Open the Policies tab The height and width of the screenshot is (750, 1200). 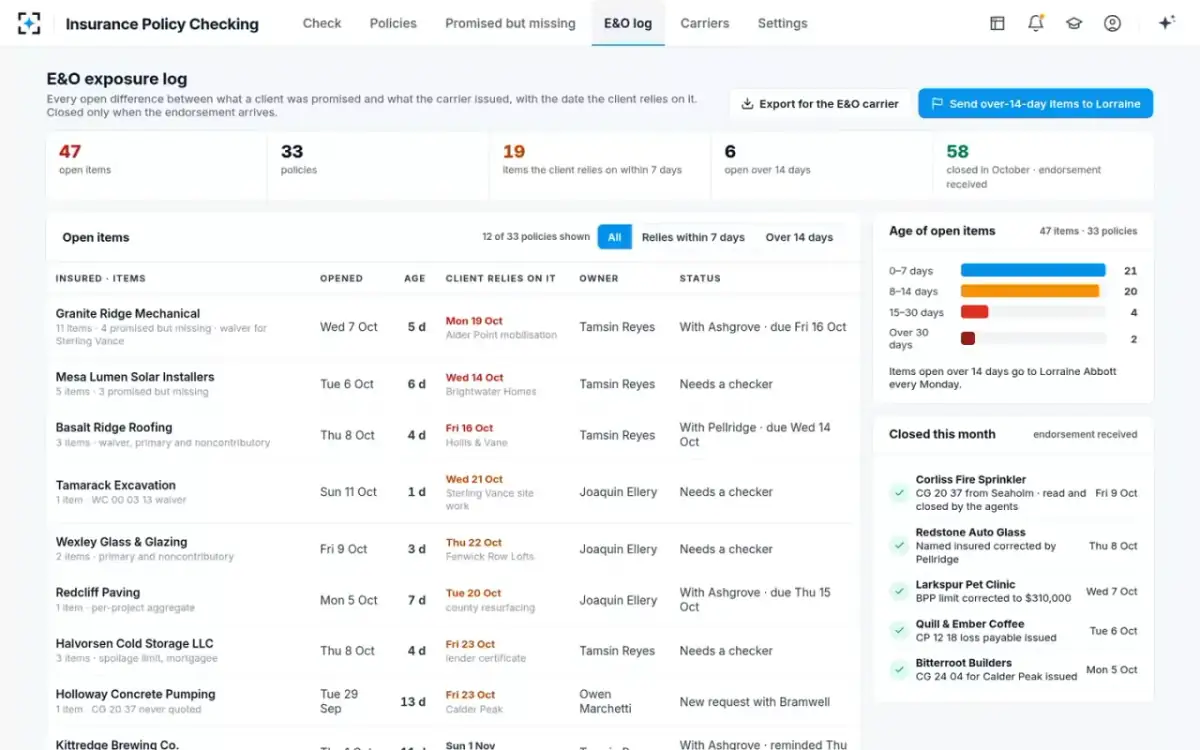pos(393,23)
